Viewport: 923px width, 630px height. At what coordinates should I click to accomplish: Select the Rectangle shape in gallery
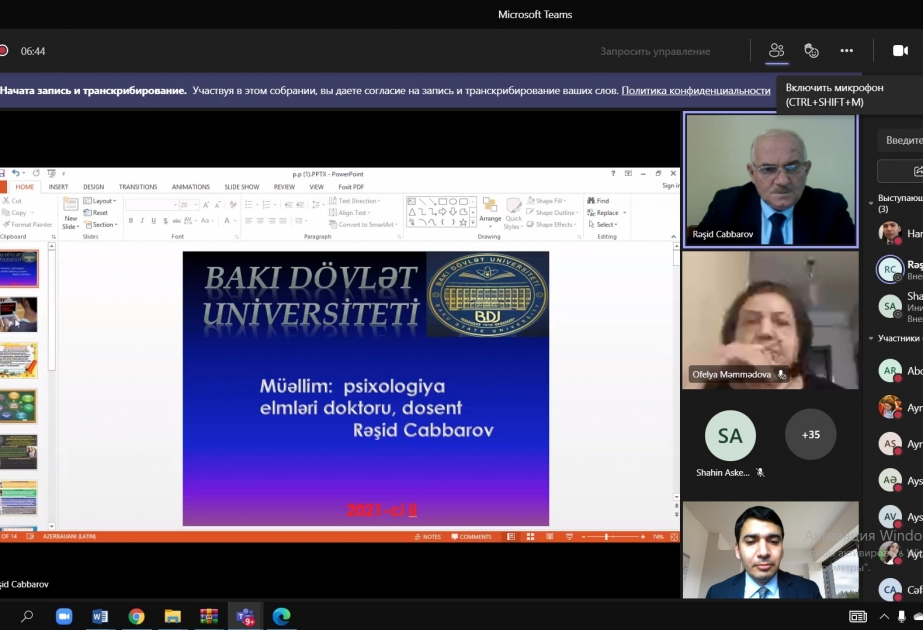(442, 201)
